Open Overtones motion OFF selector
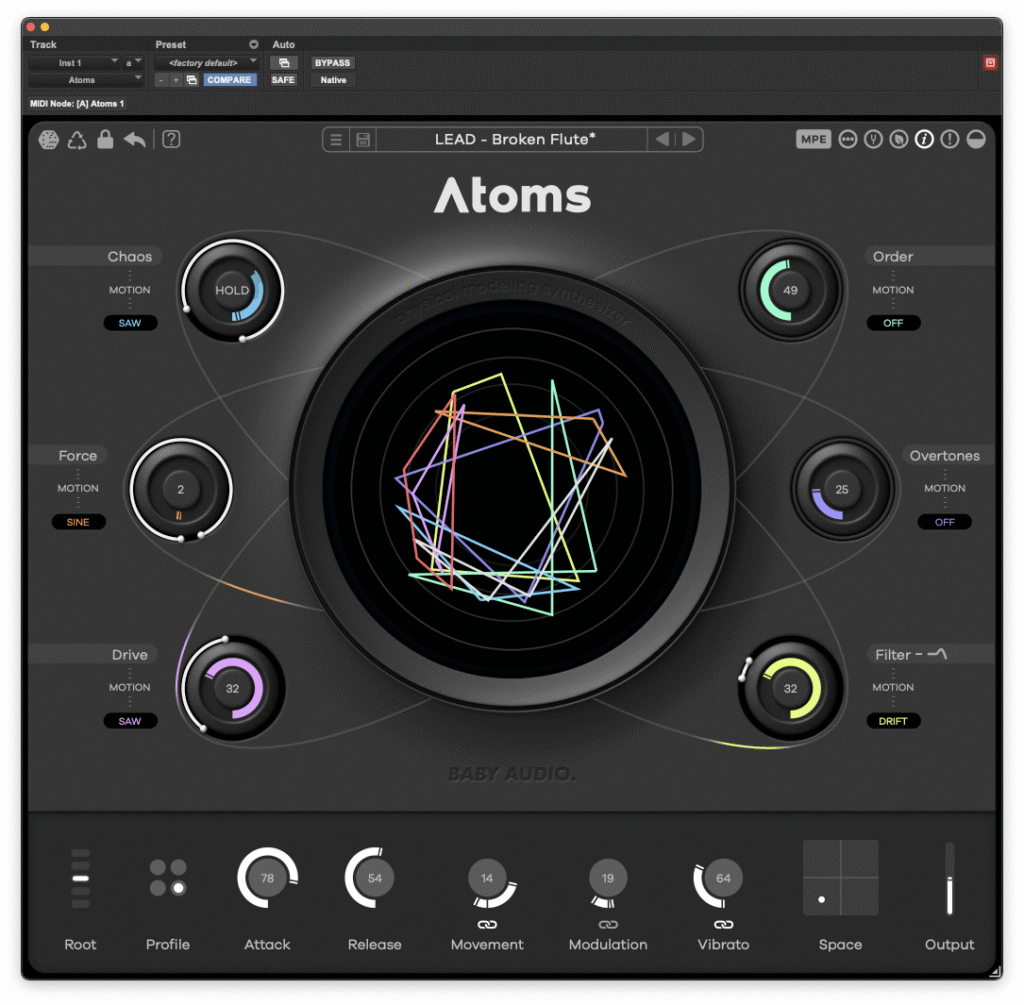1024x1005 pixels. 945,522
